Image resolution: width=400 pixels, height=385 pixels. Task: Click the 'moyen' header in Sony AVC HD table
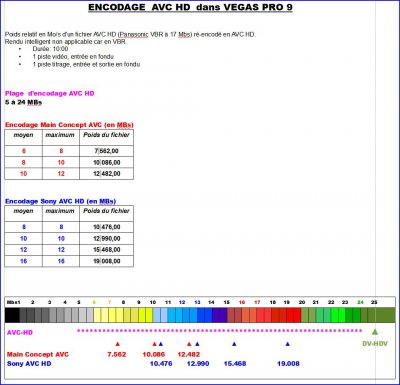tap(23, 211)
